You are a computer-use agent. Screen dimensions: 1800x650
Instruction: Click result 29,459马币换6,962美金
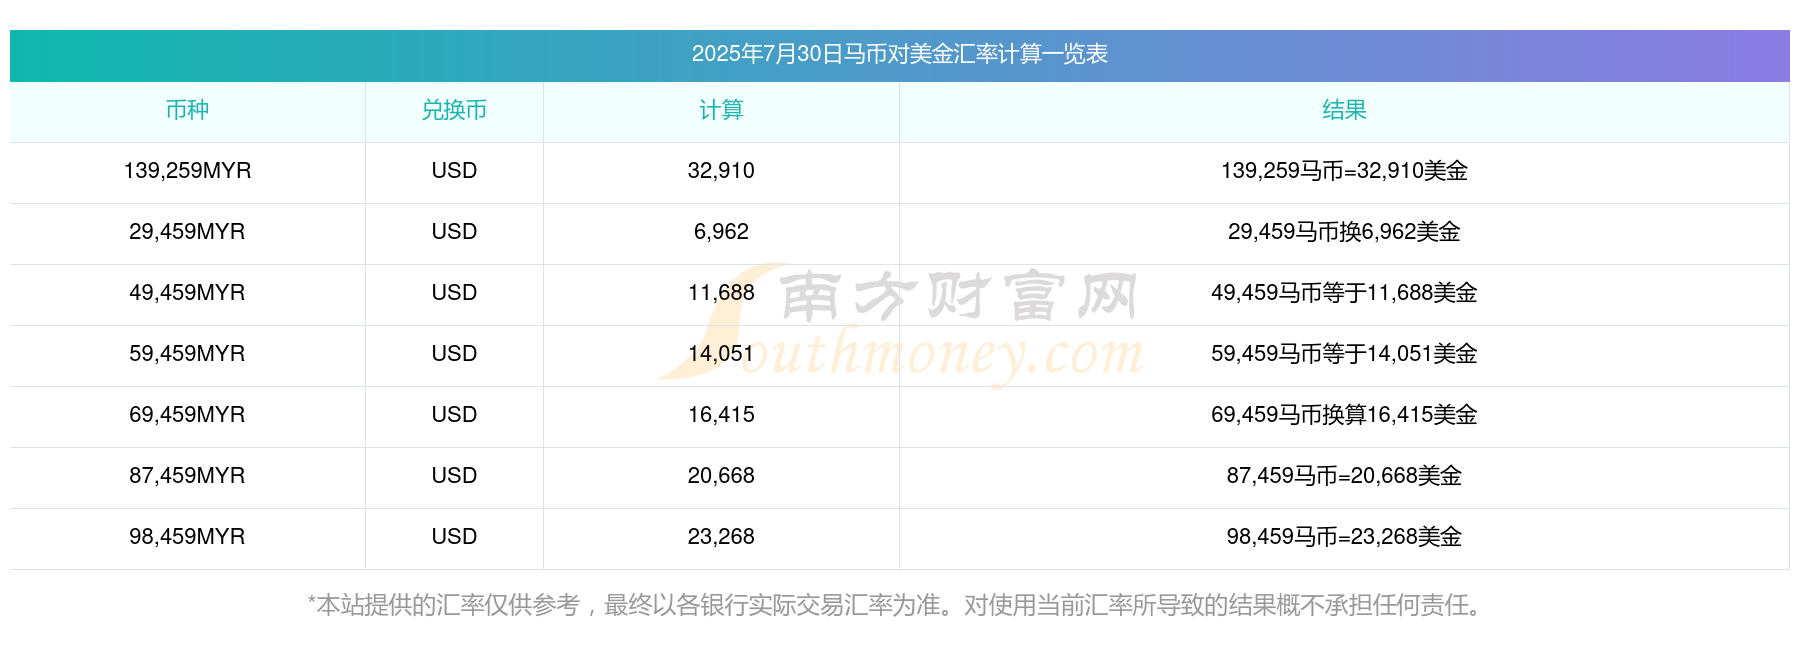click(x=1344, y=232)
